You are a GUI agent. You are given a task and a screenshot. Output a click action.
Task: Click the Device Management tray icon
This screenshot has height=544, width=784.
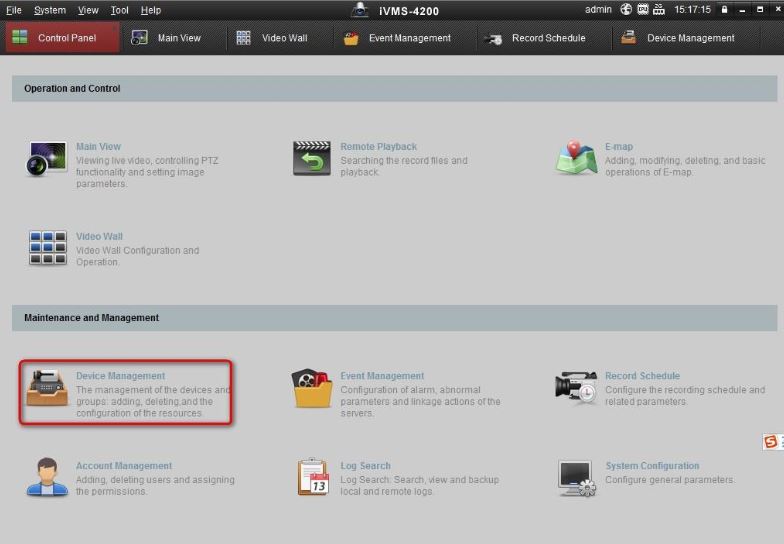47,388
